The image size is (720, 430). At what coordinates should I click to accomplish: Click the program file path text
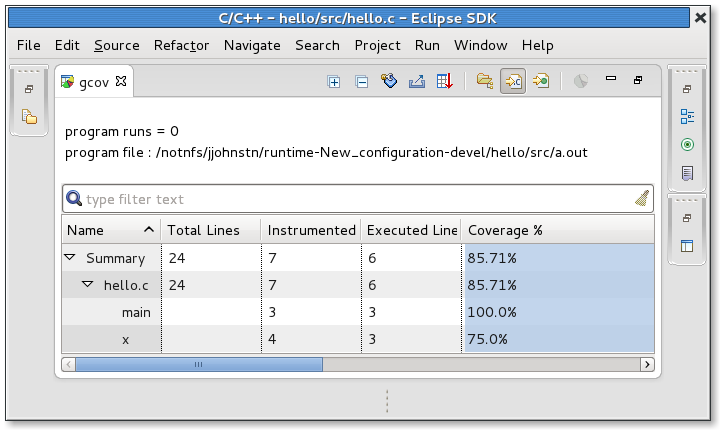[x=326, y=153]
